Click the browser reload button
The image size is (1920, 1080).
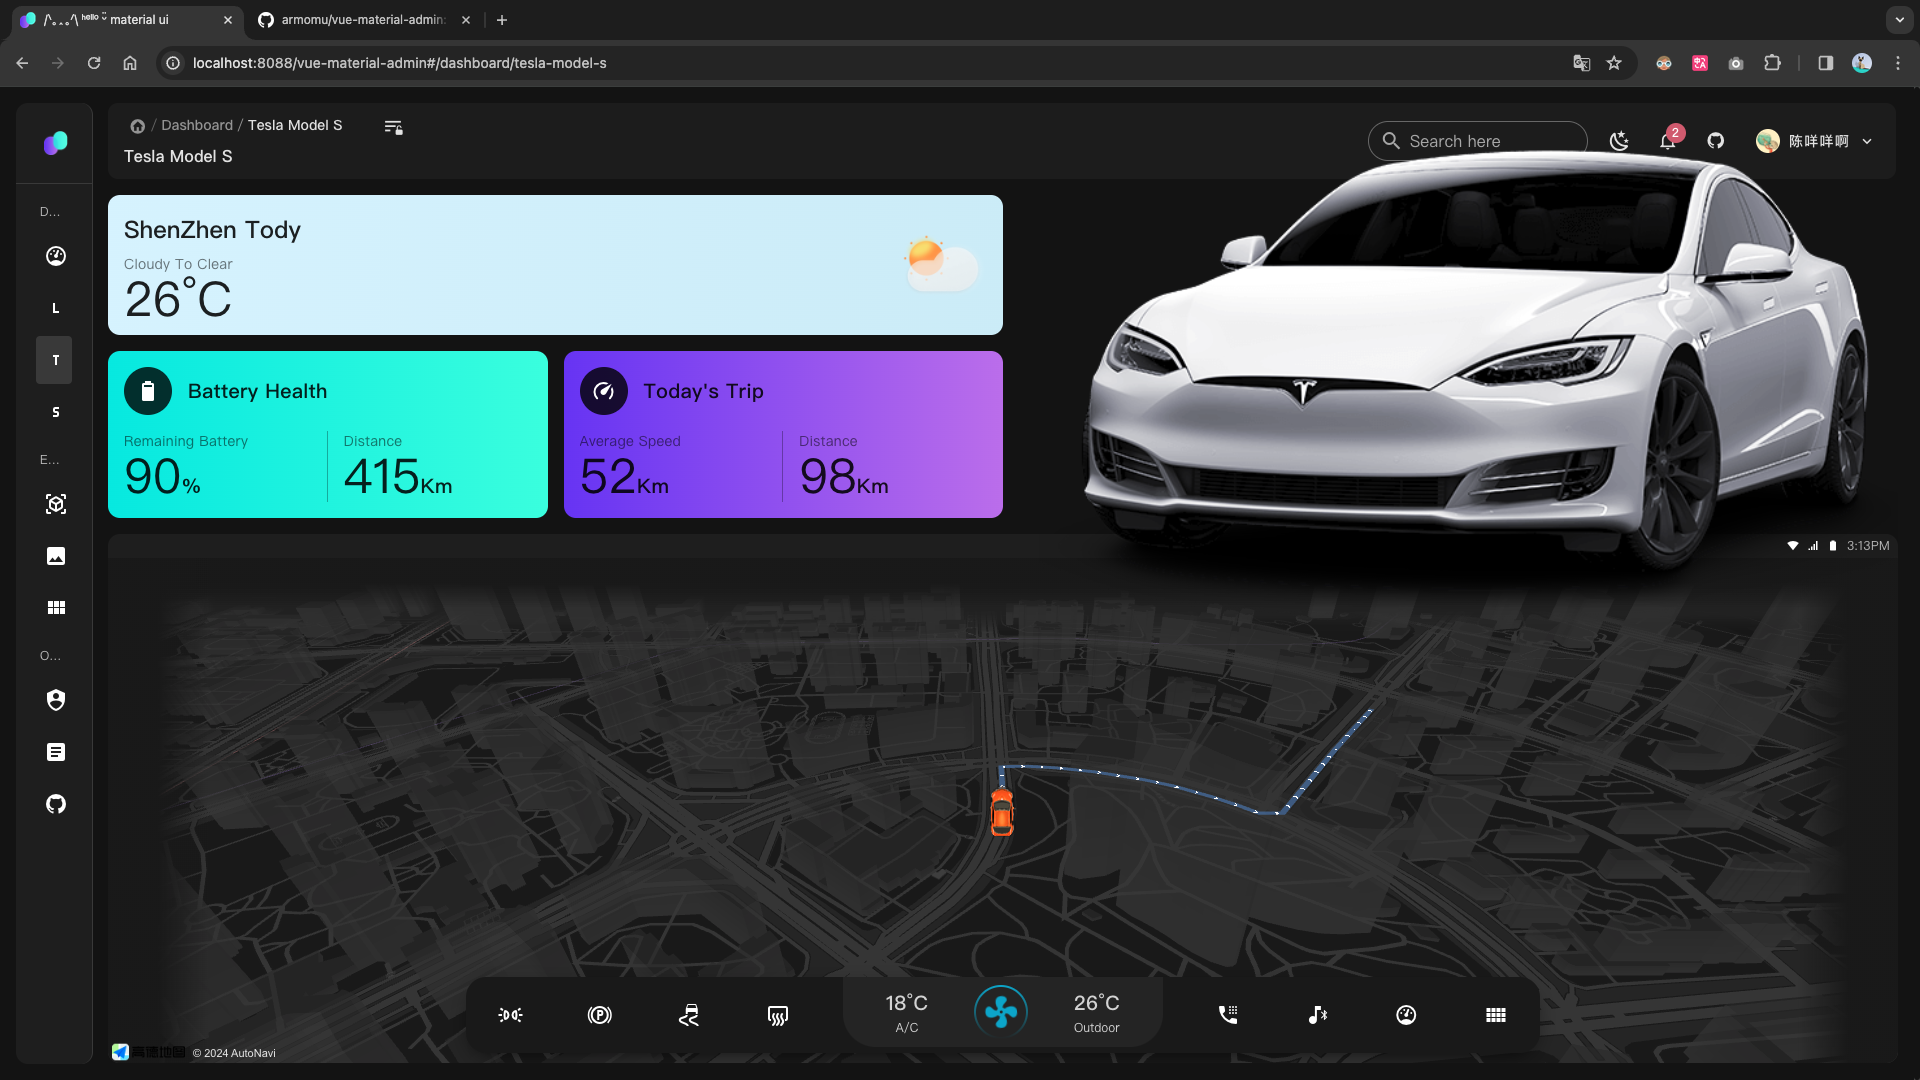[x=94, y=63]
